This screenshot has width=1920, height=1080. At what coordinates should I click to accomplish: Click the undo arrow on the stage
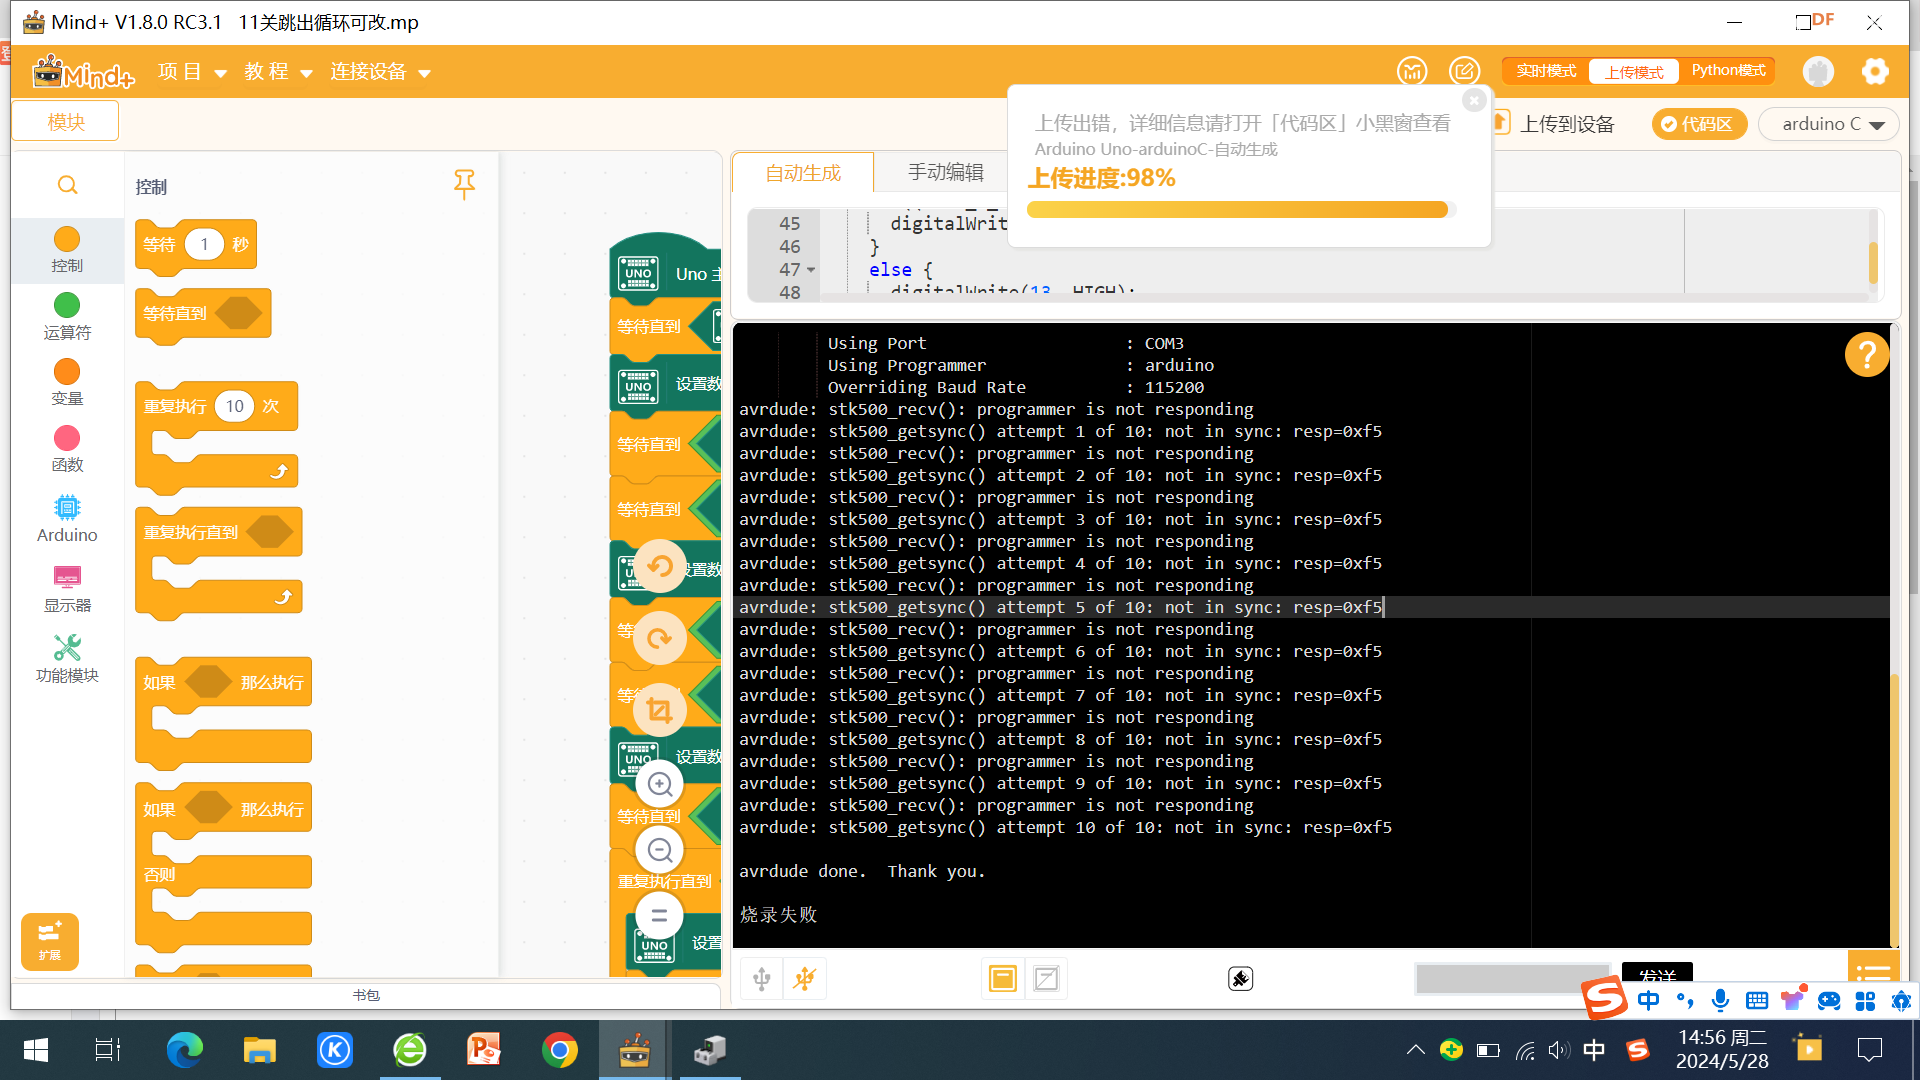[660, 566]
